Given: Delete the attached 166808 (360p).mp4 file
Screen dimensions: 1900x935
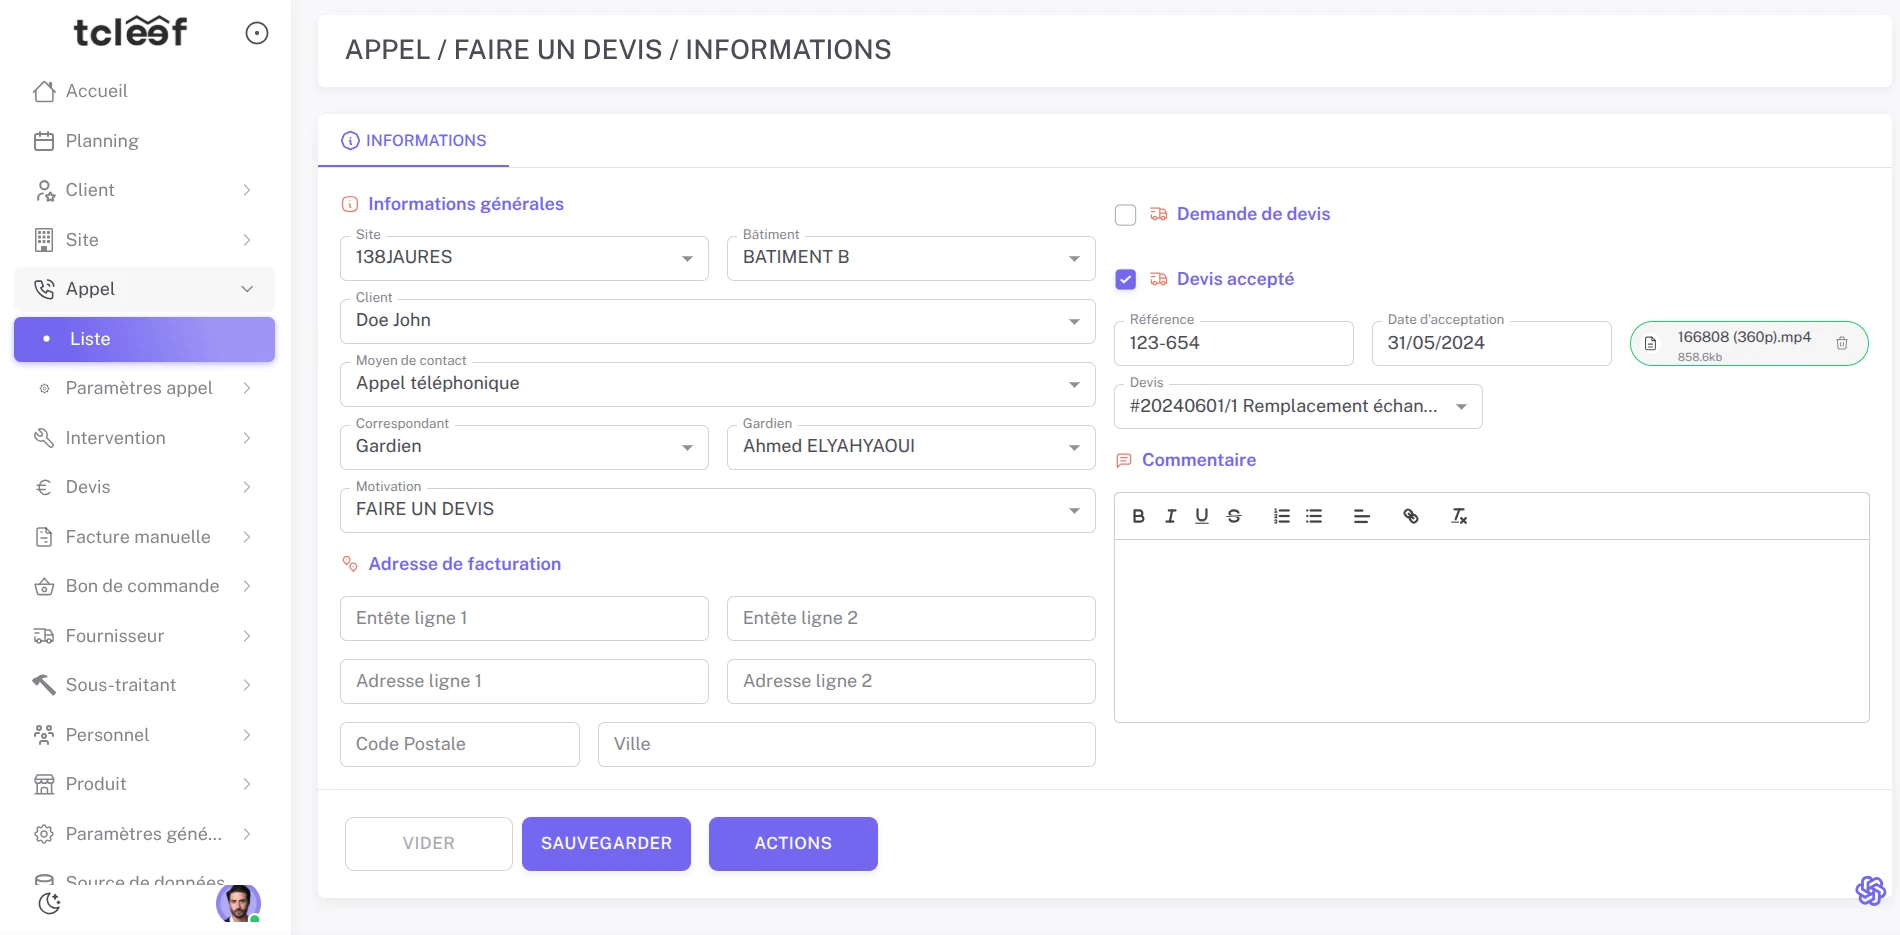Looking at the screenshot, I should pos(1843,343).
